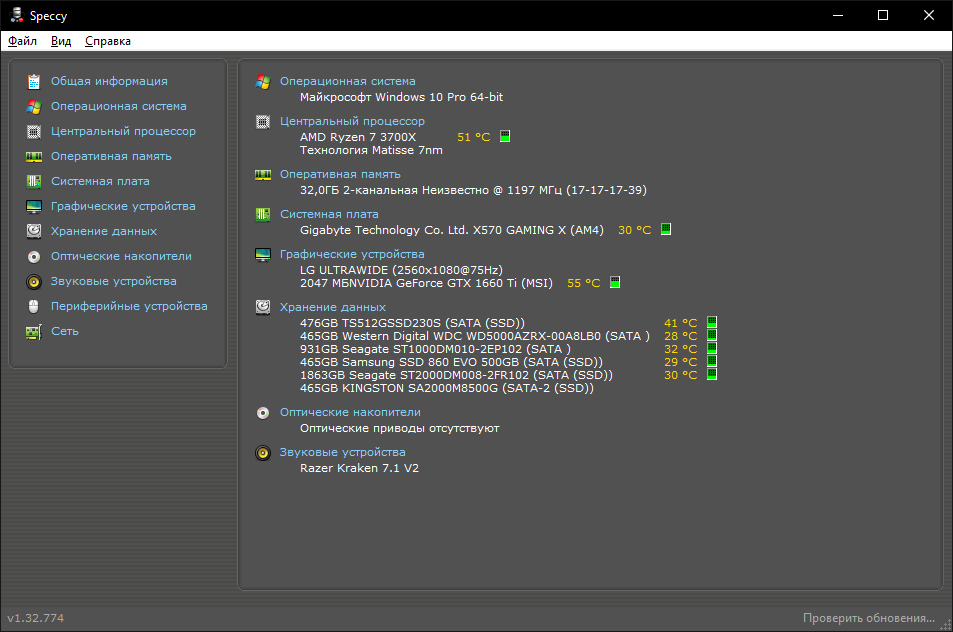The width and height of the screenshot is (953, 632).
Task: Click the Windows flag icon in the sidebar
Action: 34,106
